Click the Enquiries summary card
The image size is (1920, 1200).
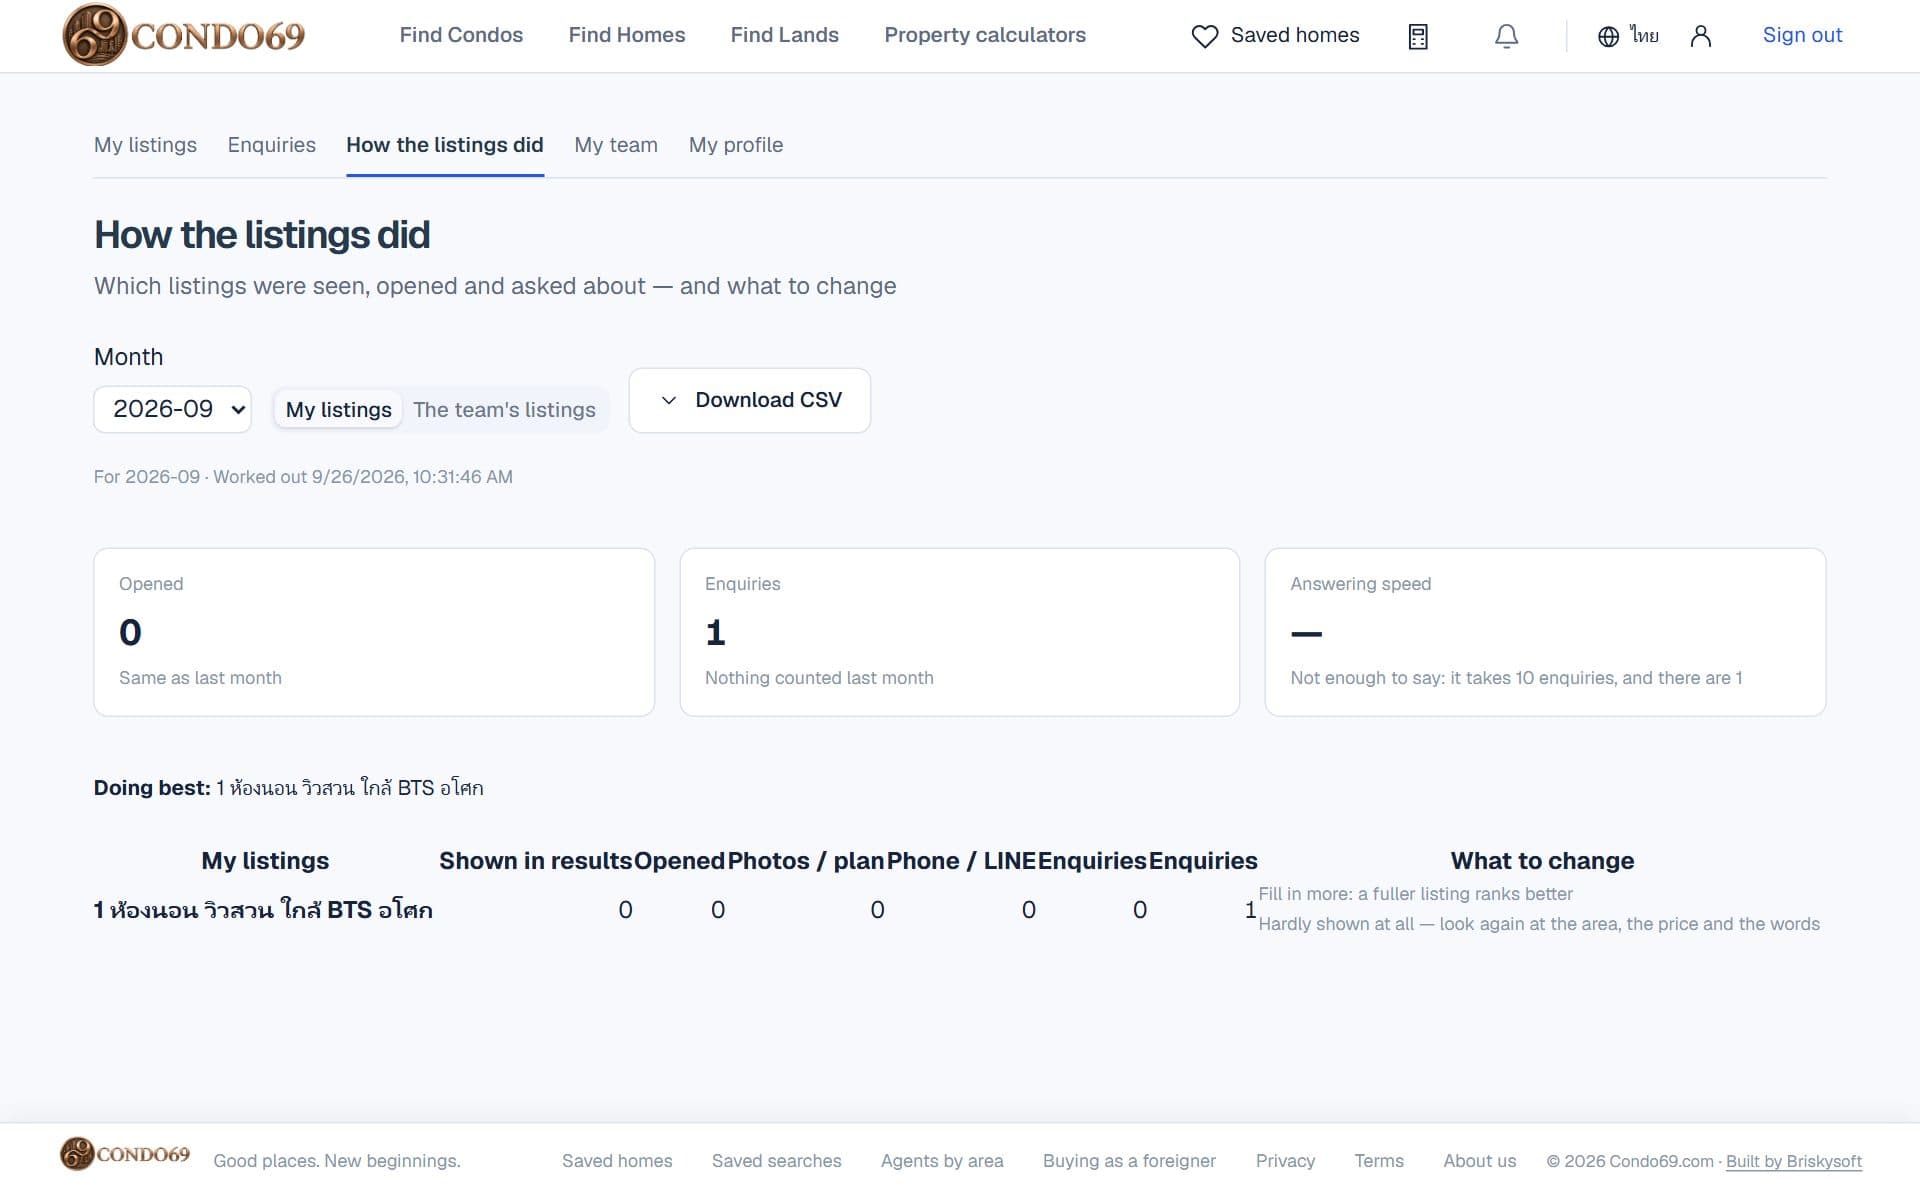pos(960,632)
